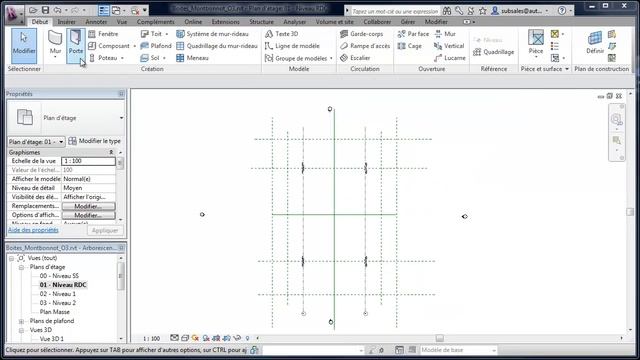Open the Composant dropdown arrow
640x360 pixels.
click(134, 46)
